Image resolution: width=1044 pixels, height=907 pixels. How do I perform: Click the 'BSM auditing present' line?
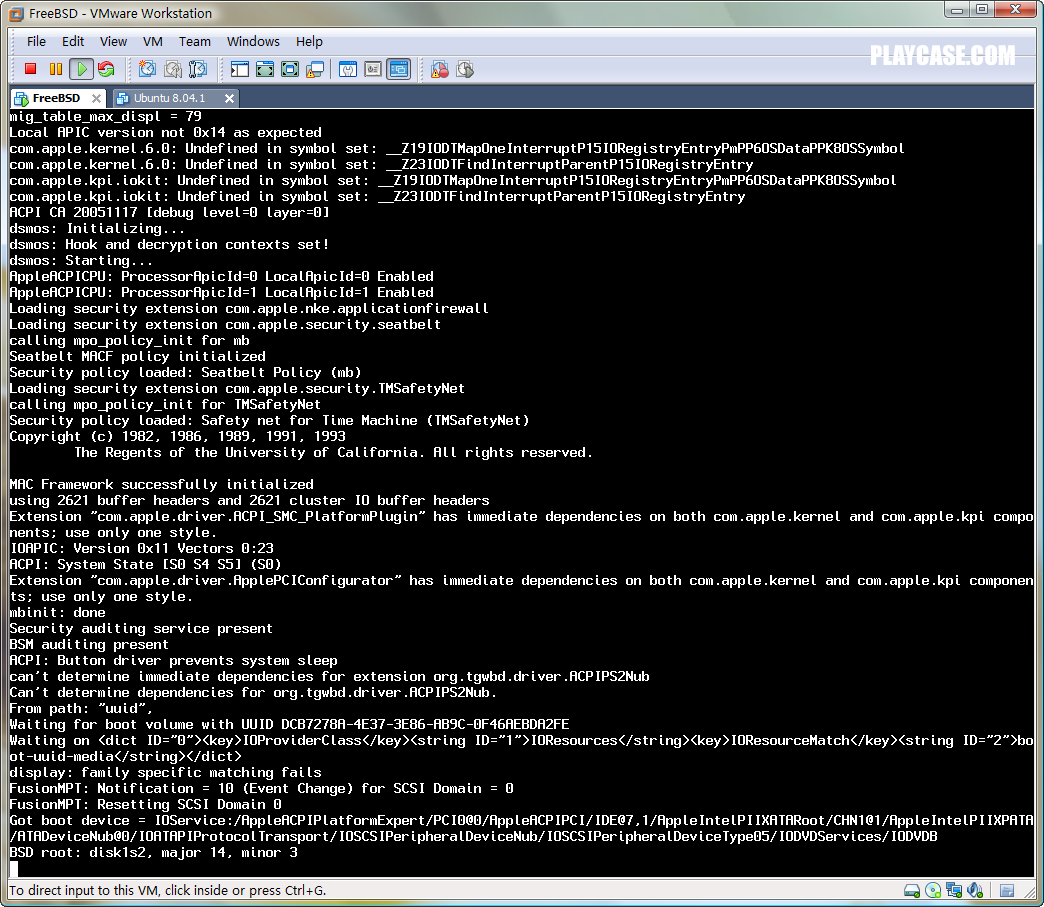[89, 644]
